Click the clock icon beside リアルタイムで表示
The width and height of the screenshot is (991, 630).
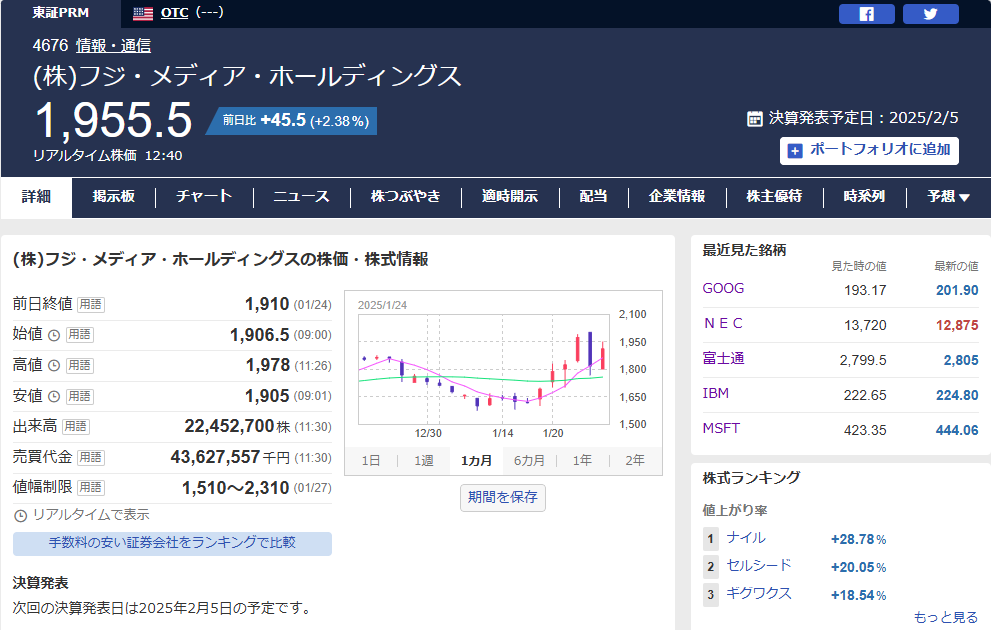tap(21, 515)
